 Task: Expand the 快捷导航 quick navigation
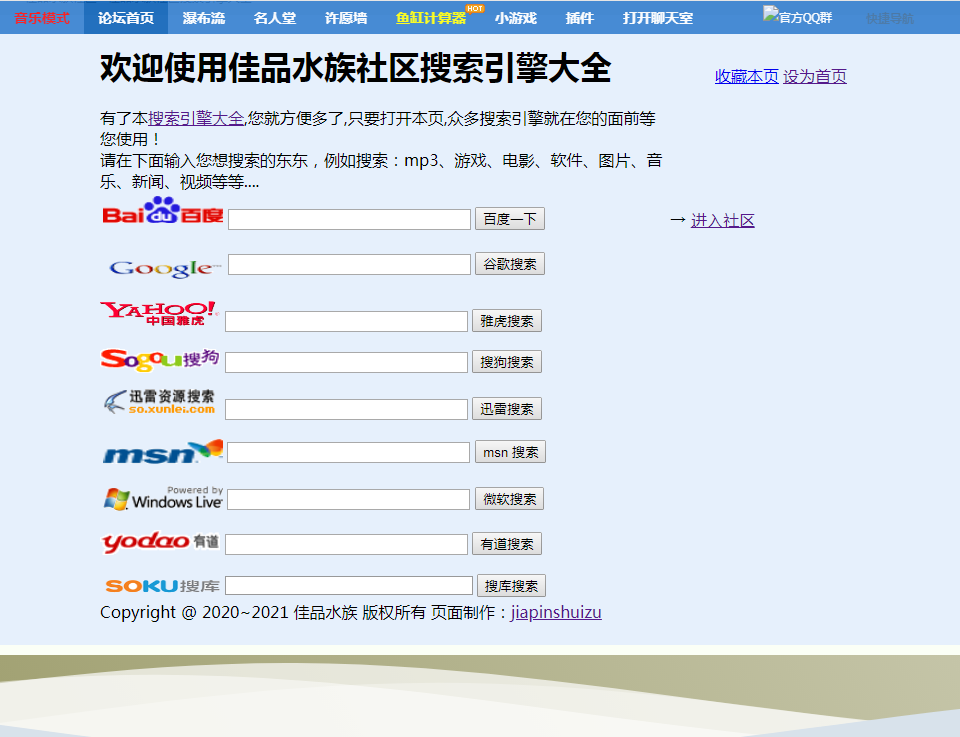890,18
